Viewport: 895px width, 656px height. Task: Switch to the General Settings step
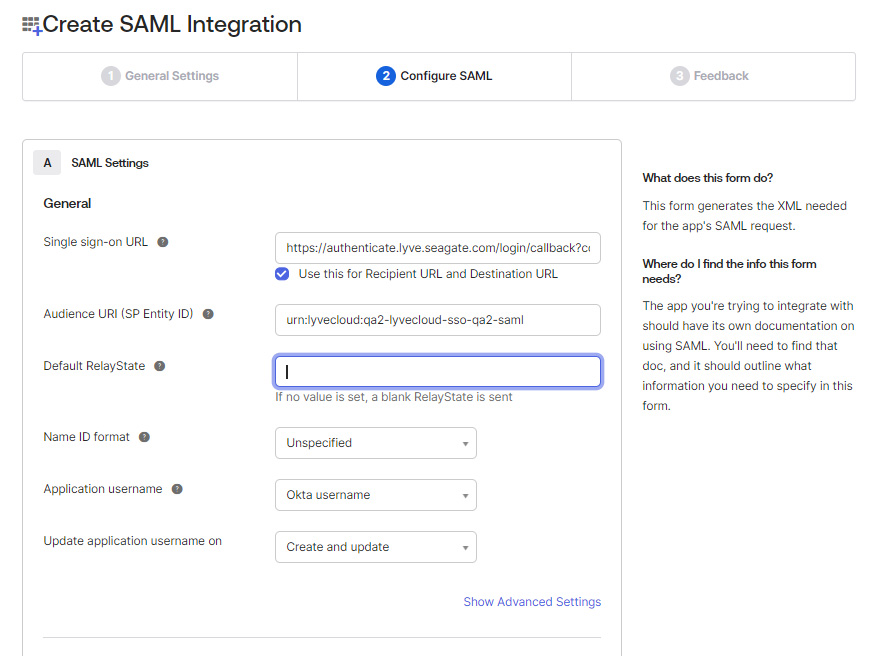tap(159, 75)
